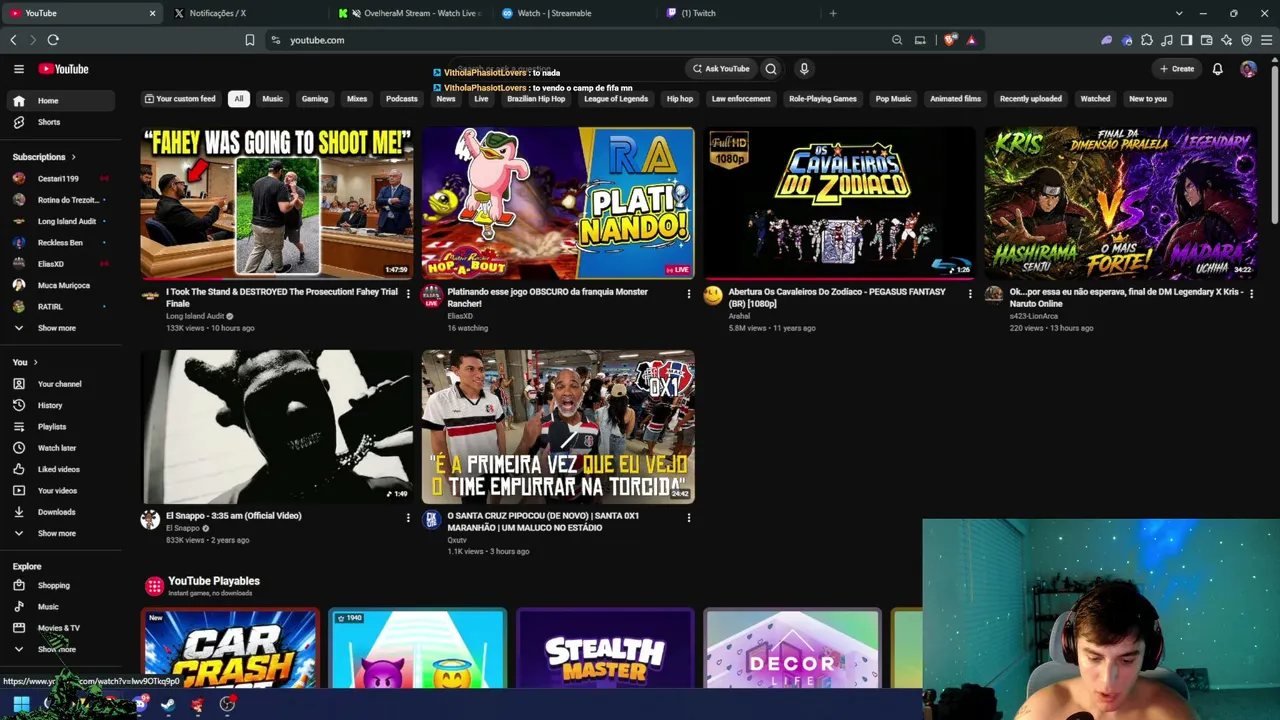Open browser extensions puzzle icon
1280x720 pixels.
click(x=1147, y=40)
